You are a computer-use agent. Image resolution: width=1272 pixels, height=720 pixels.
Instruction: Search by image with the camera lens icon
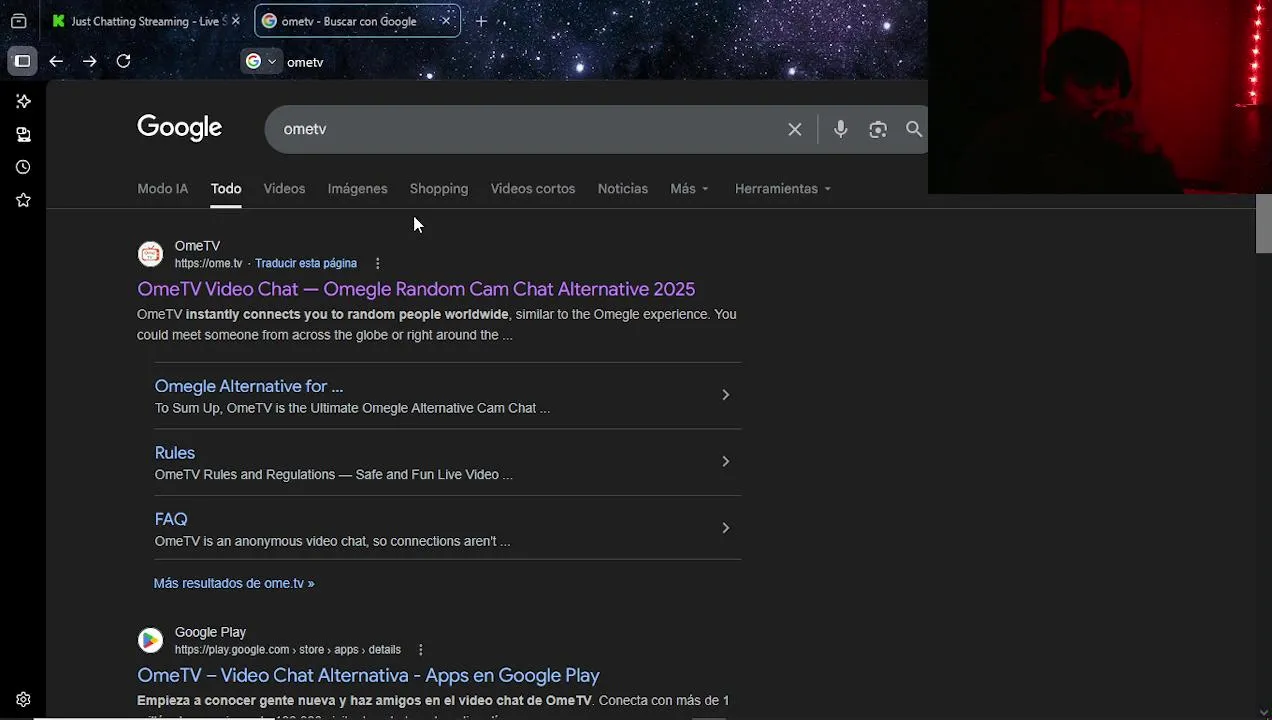tap(878, 129)
